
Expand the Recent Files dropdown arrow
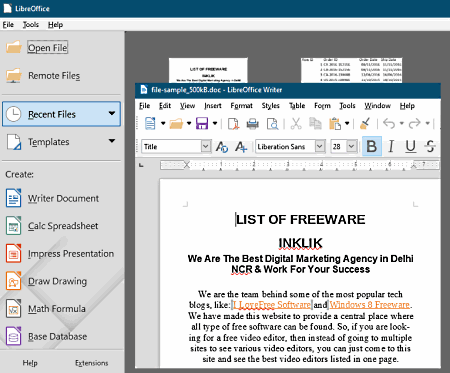pos(112,113)
